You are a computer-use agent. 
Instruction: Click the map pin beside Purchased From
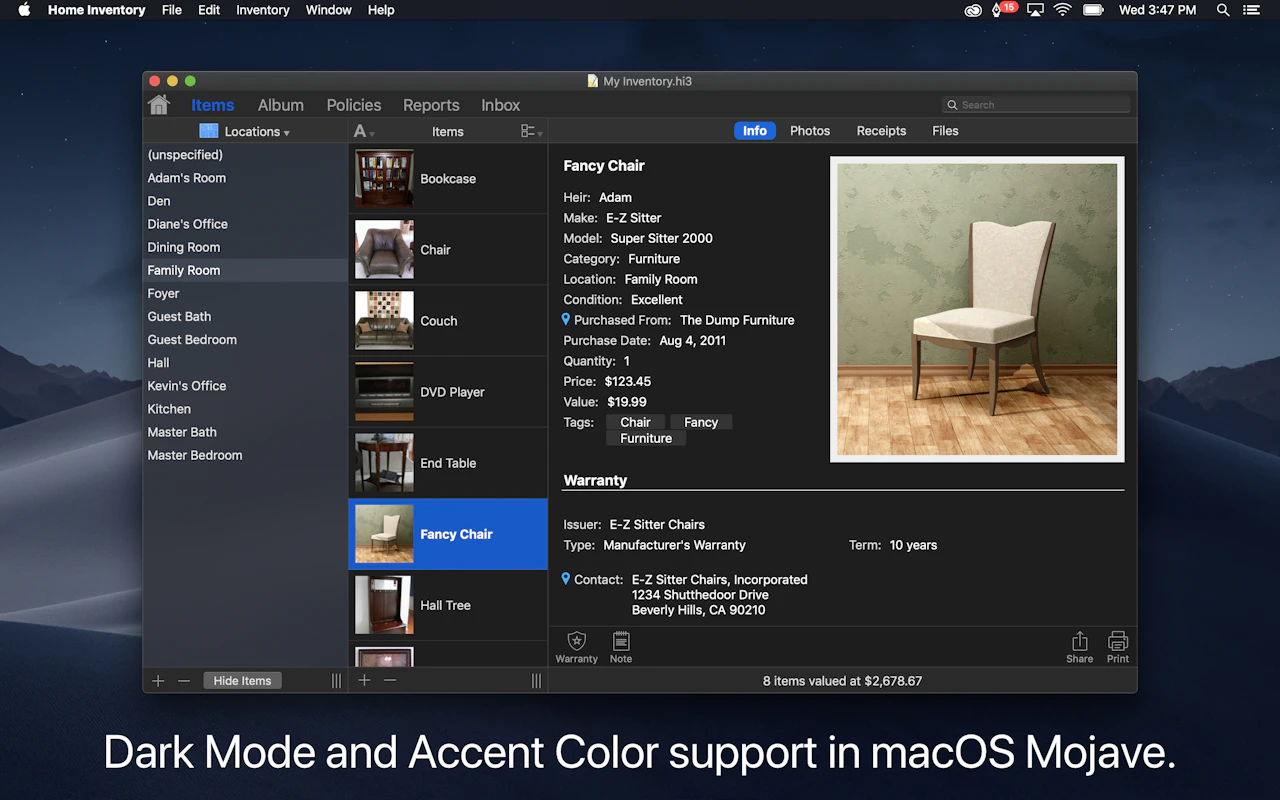[x=566, y=320]
